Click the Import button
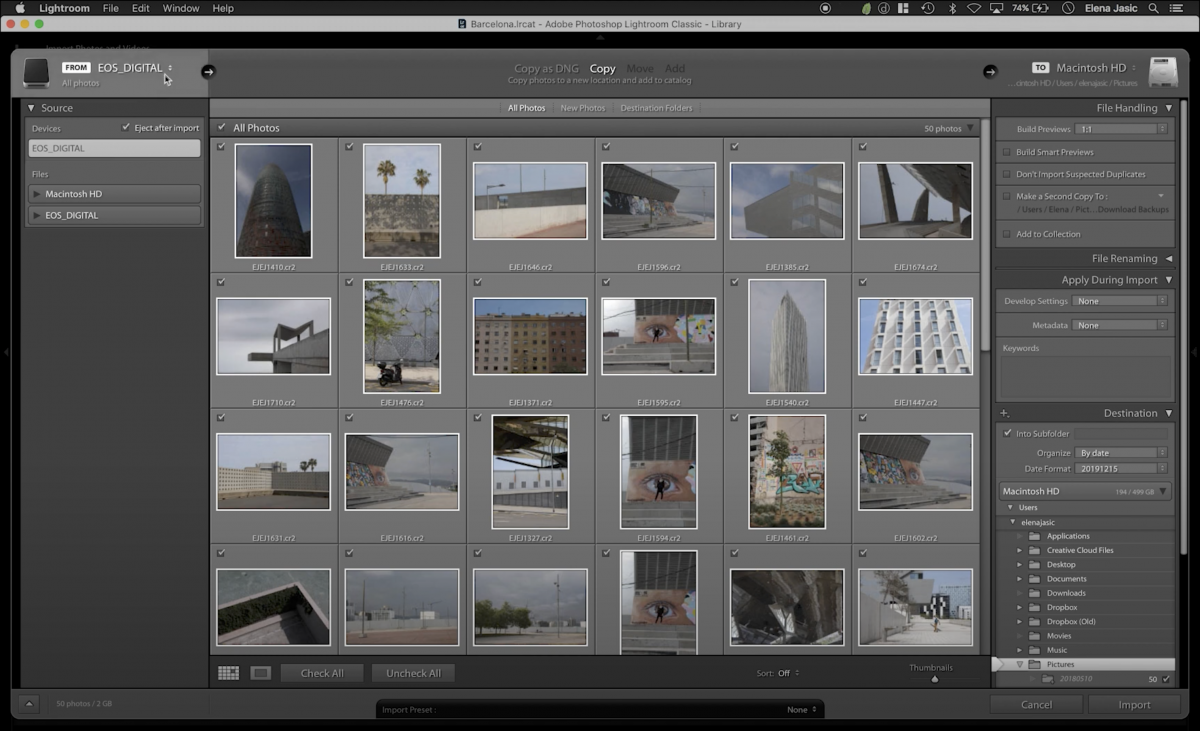Viewport: 1200px width, 731px height. pos(1133,704)
